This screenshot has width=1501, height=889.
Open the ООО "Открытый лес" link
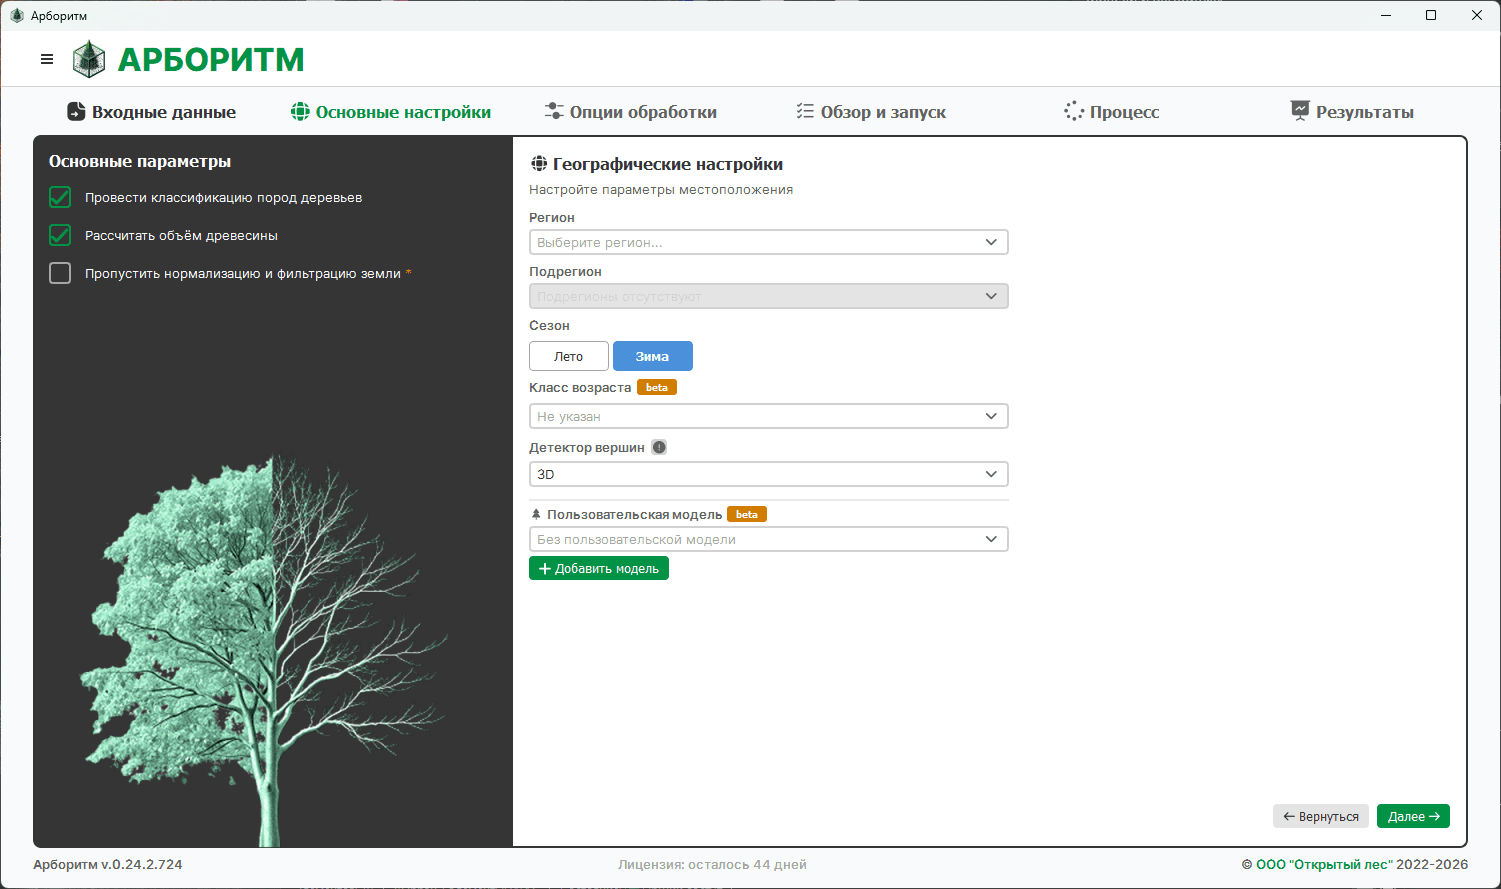click(1324, 864)
